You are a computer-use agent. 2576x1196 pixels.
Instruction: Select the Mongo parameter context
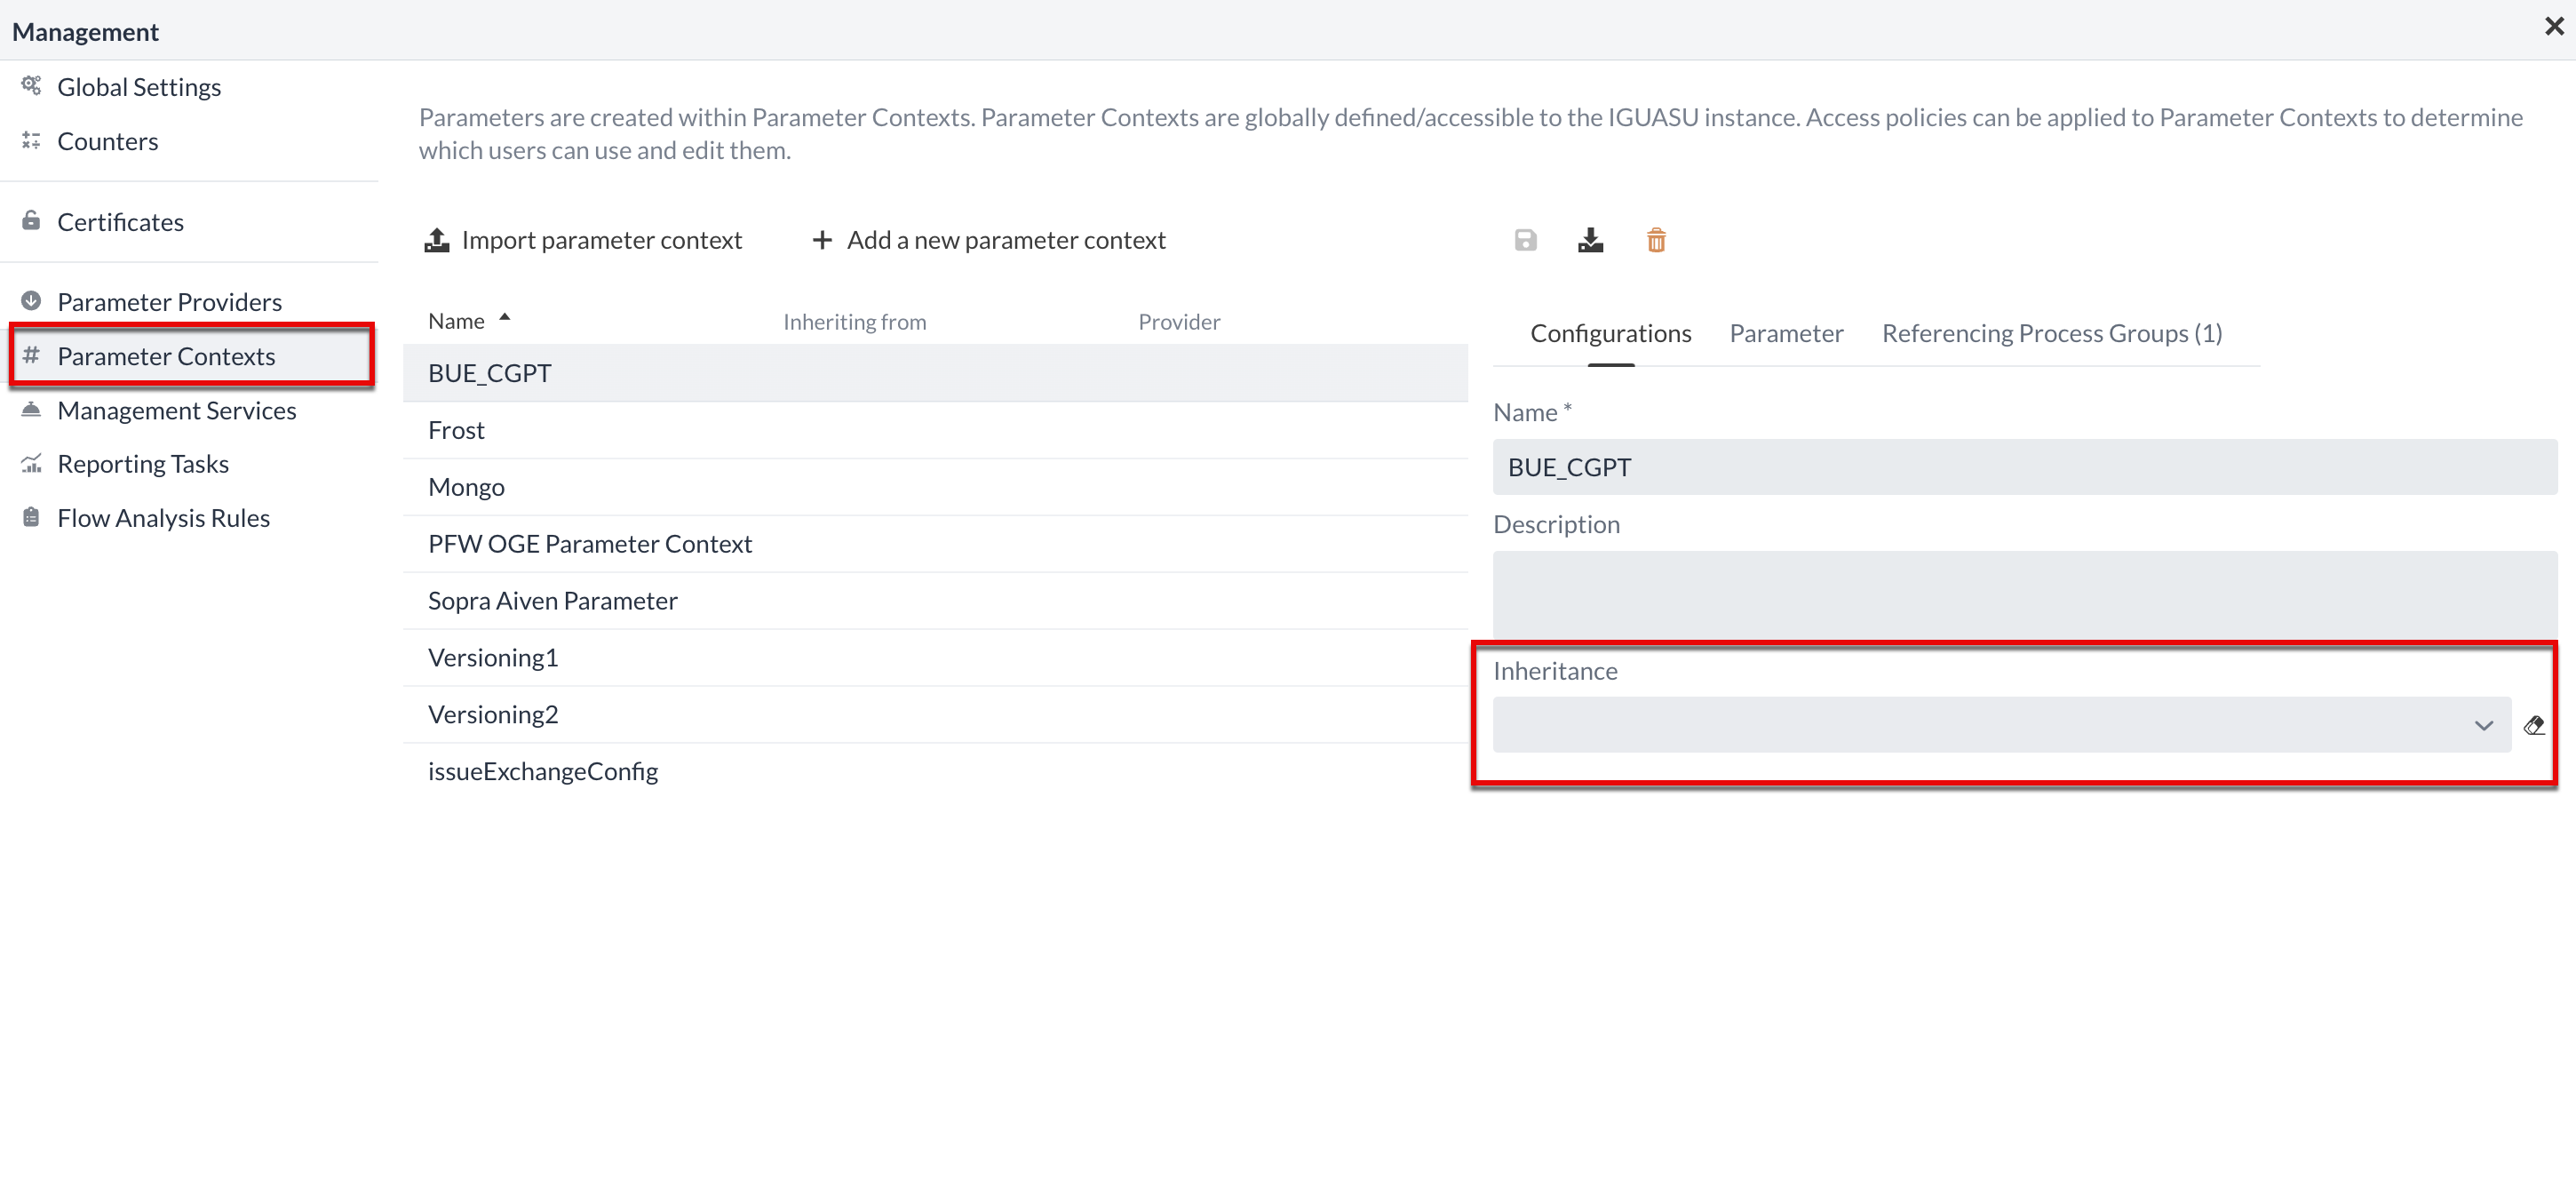point(935,487)
